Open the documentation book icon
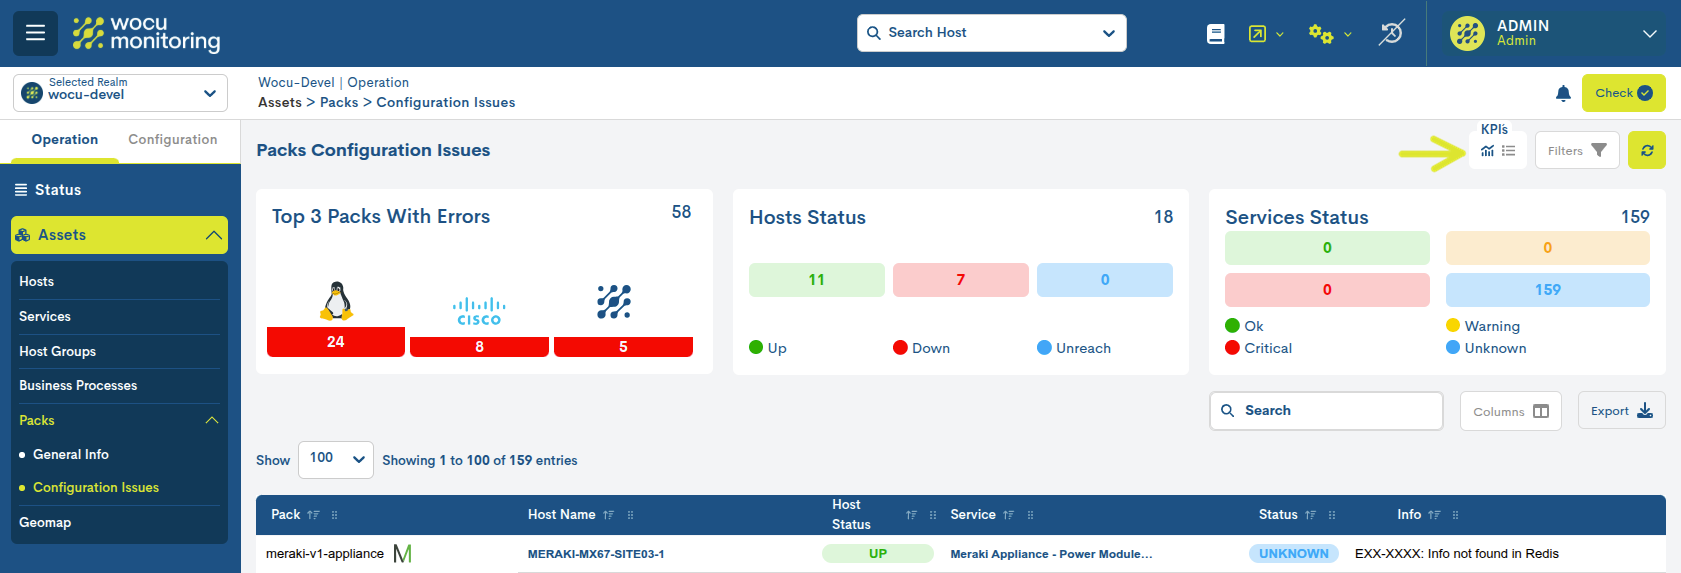Viewport: 1681px width, 573px height. tap(1216, 34)
